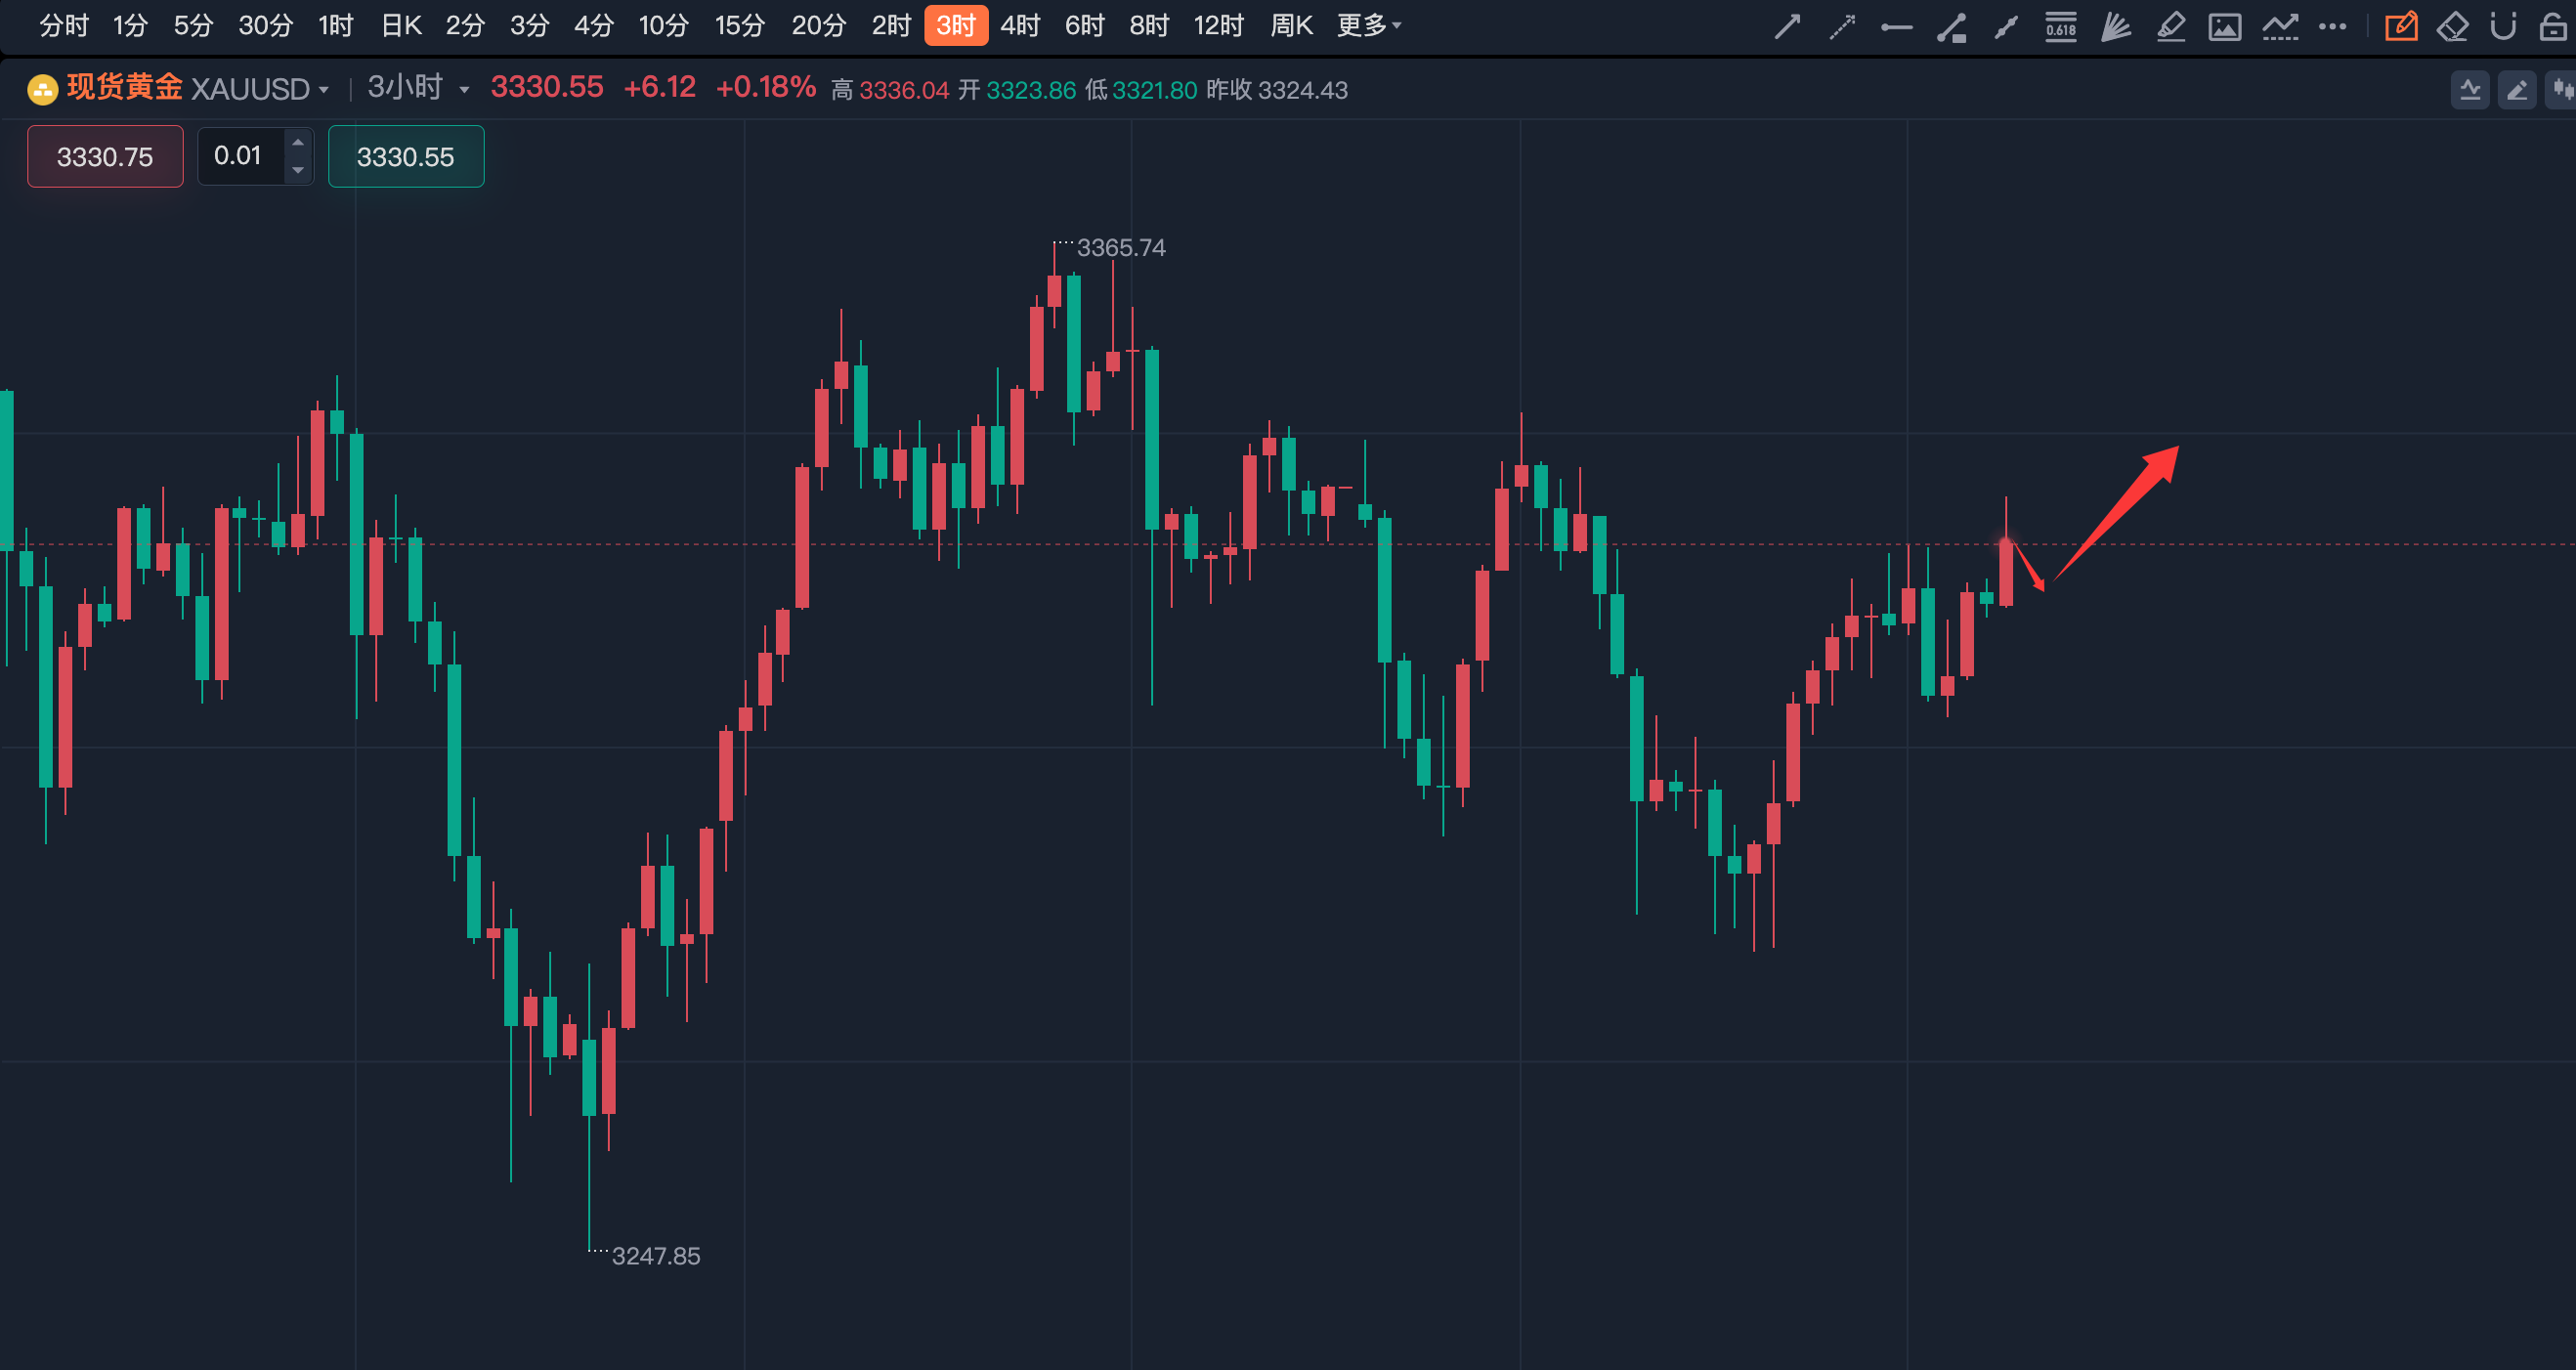
Task: Toggle the orange drawing mode icon
Action: pyautogui.click(x=2401, y=26)
